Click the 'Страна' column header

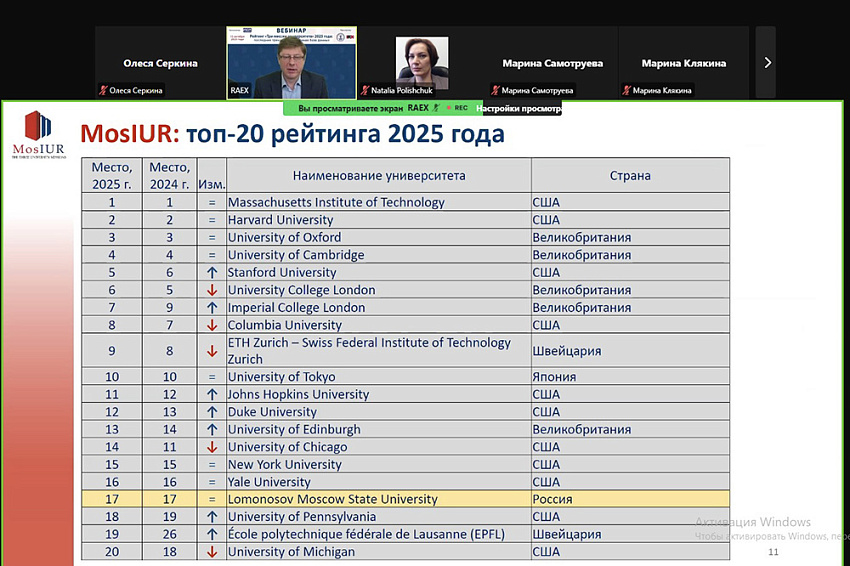(x=630, y=175)
